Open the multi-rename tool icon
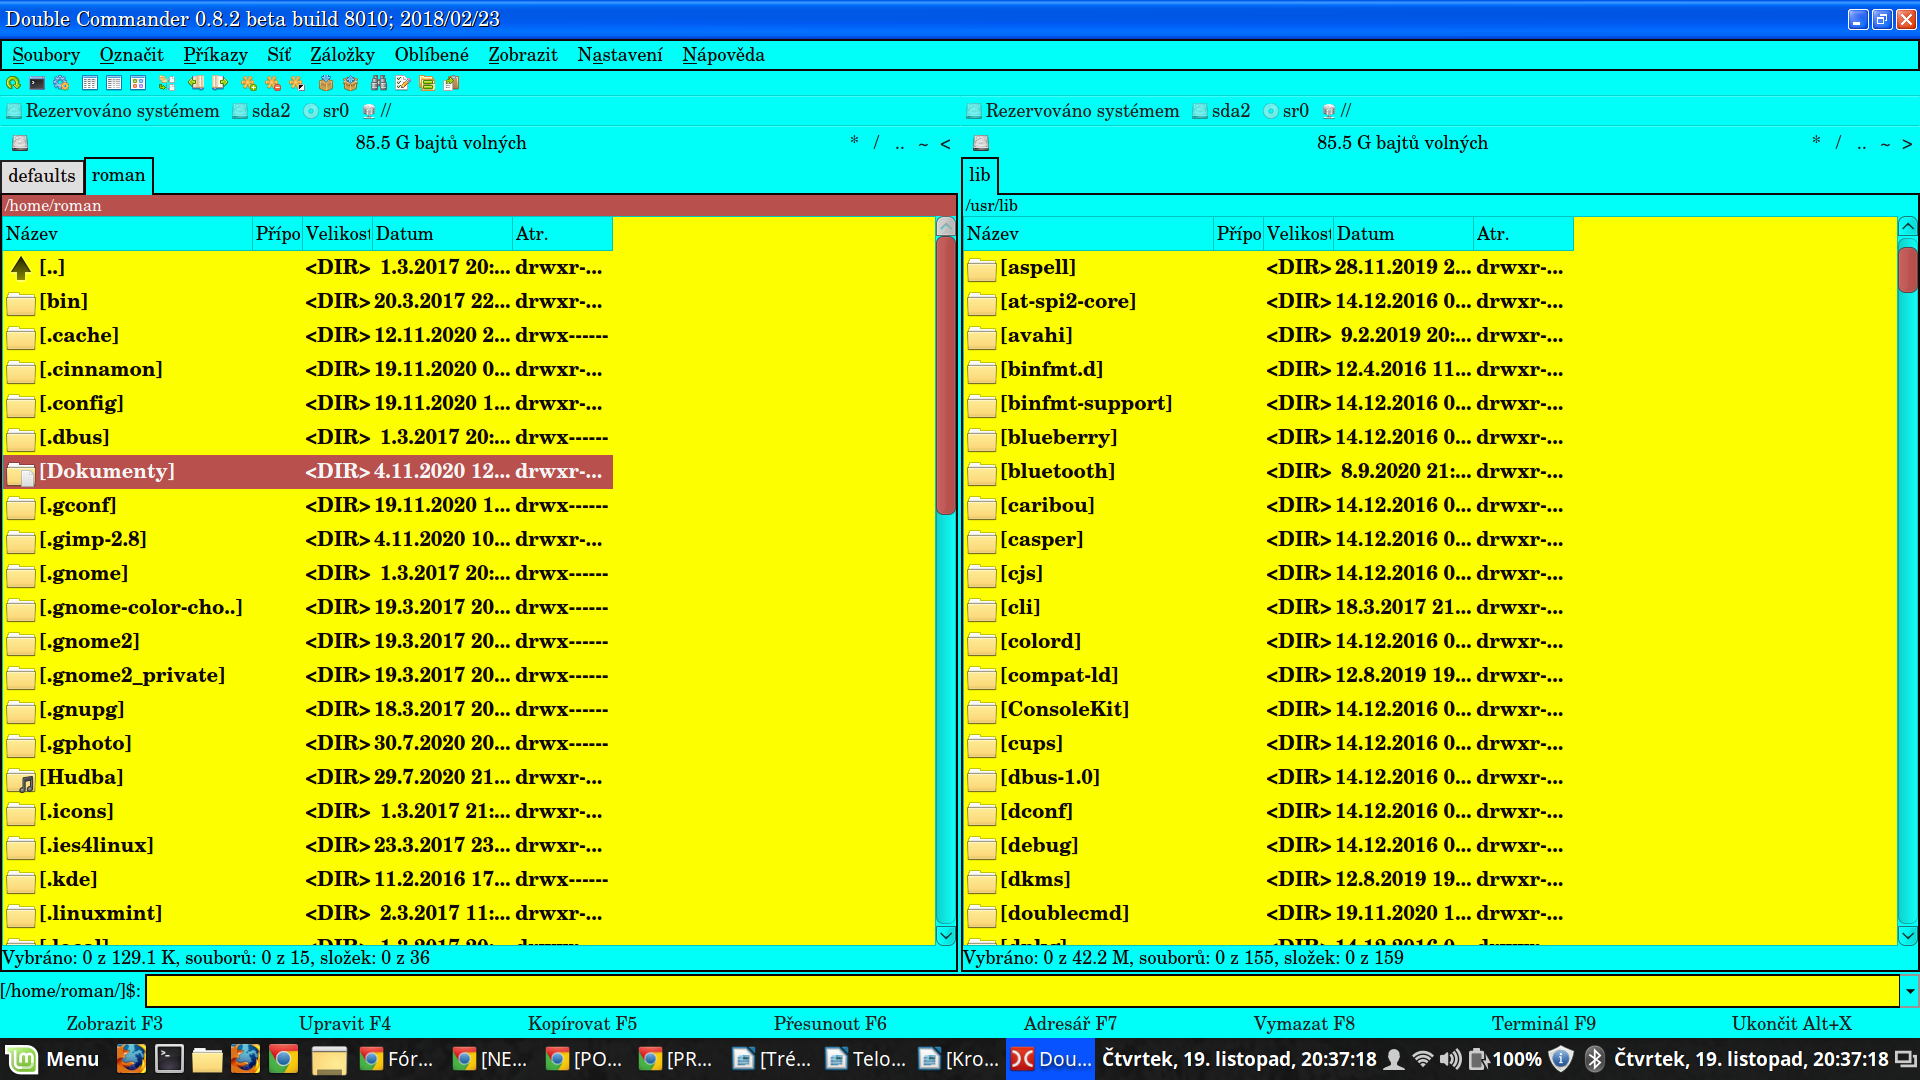Screen dimensions: 1920x1080 point(403,83)
